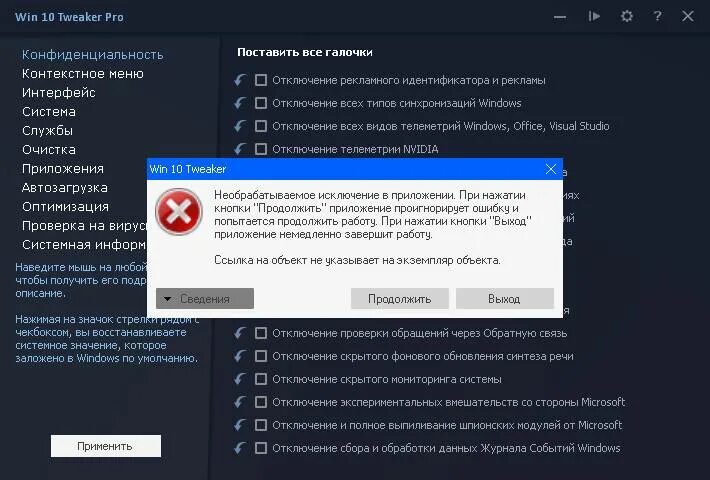Screen dimensions: 710x480
Task: Open the Службы section
Action: 48,131
